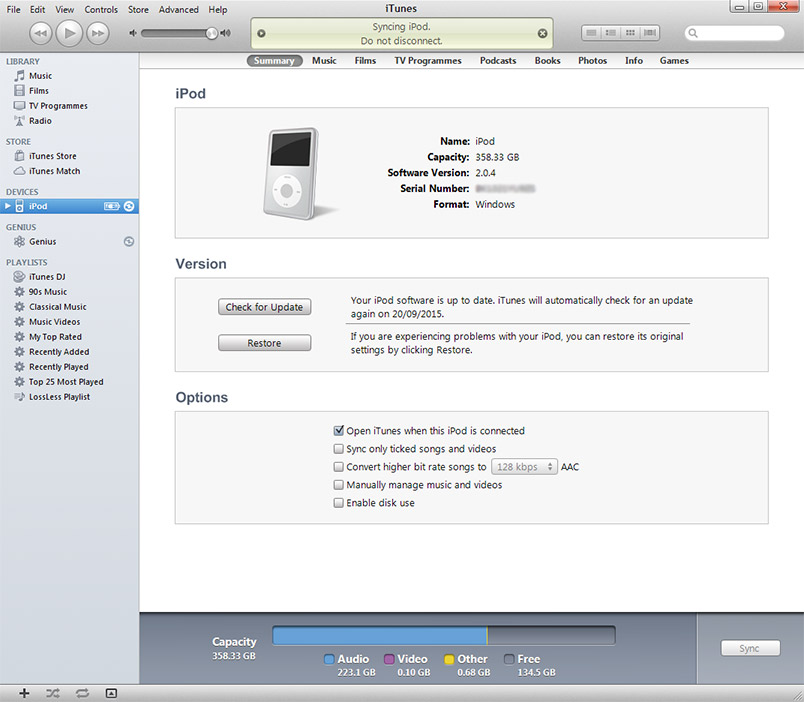The height and width of the screenshot is (702, 804).
Task: Open the Recently Played playlist
Action: click(69, 367)
